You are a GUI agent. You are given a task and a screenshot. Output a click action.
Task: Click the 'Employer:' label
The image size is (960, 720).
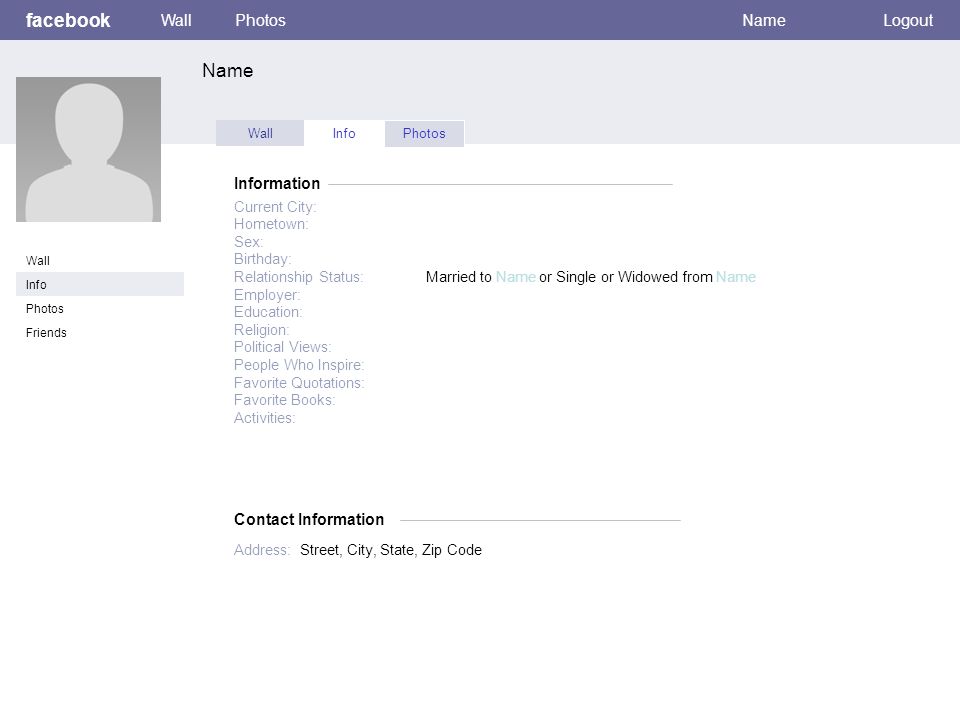point(267,294)
